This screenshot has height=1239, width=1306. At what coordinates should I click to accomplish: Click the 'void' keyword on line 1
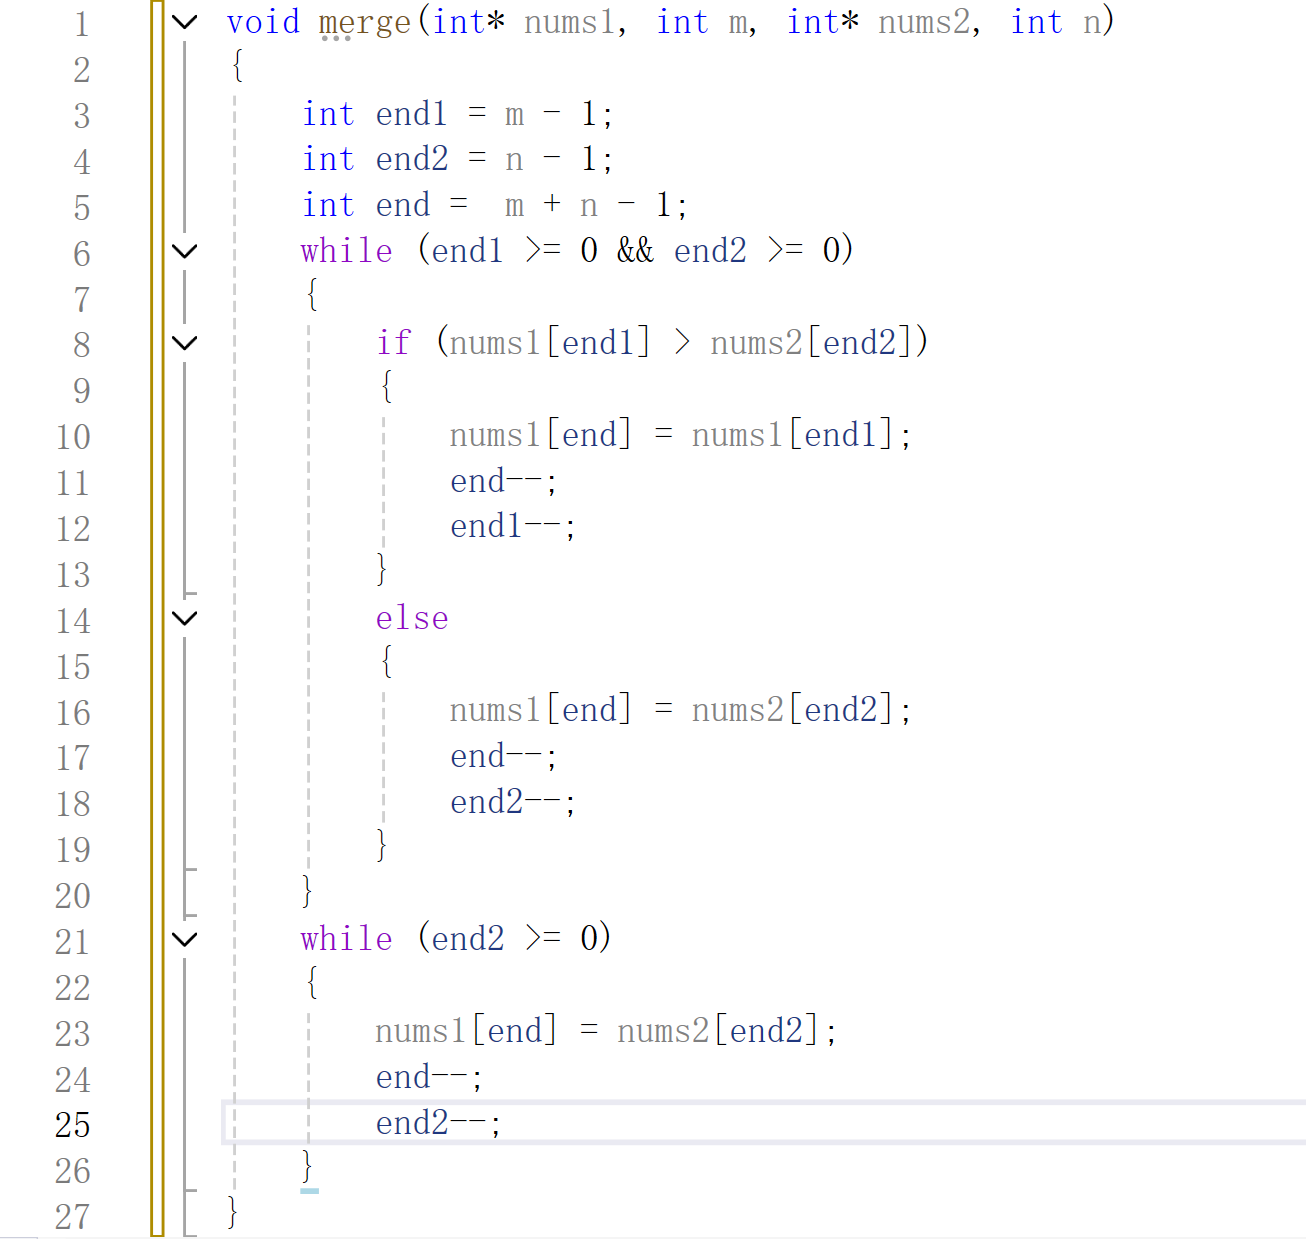tap(263, 22)
